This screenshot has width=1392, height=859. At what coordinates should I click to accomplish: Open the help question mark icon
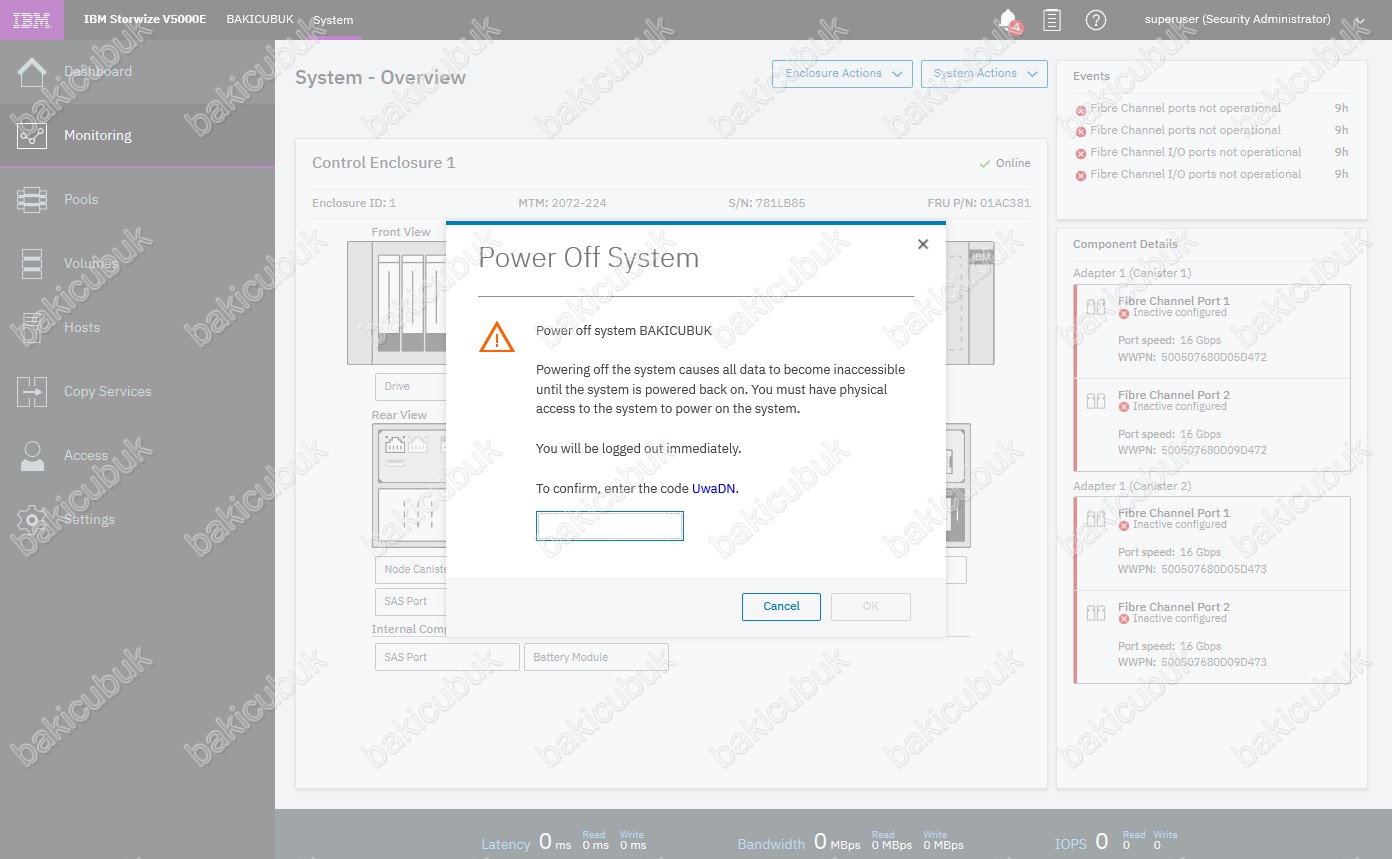(1096, 20)
